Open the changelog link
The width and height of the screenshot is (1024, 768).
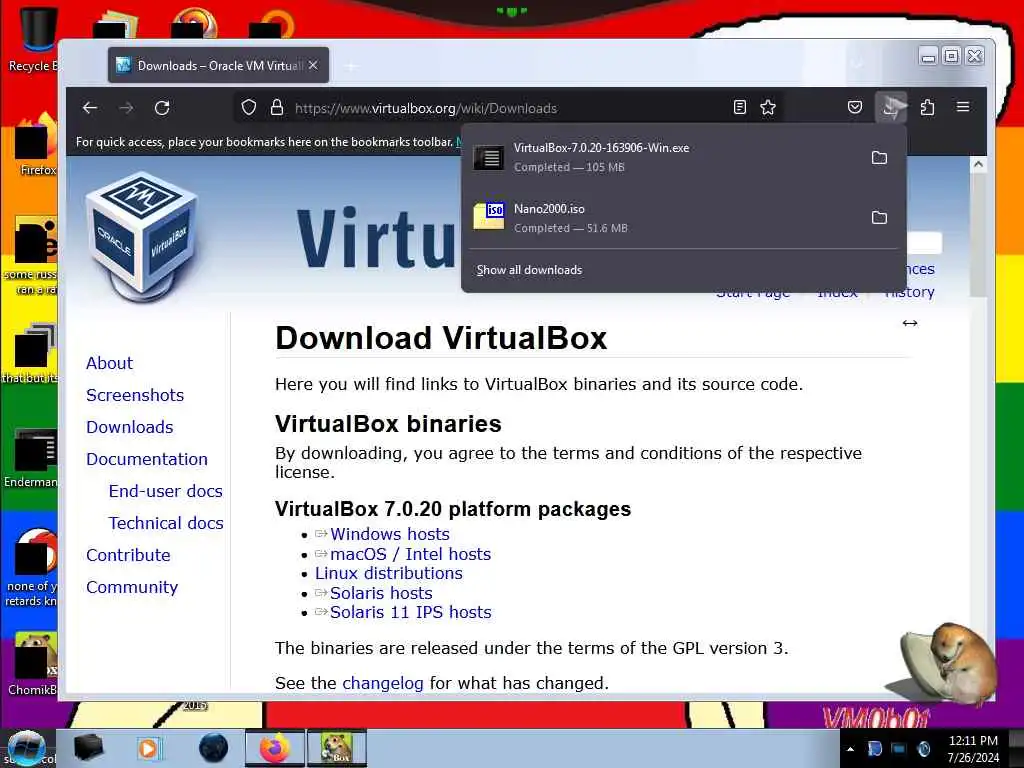[x=383, y=683]
